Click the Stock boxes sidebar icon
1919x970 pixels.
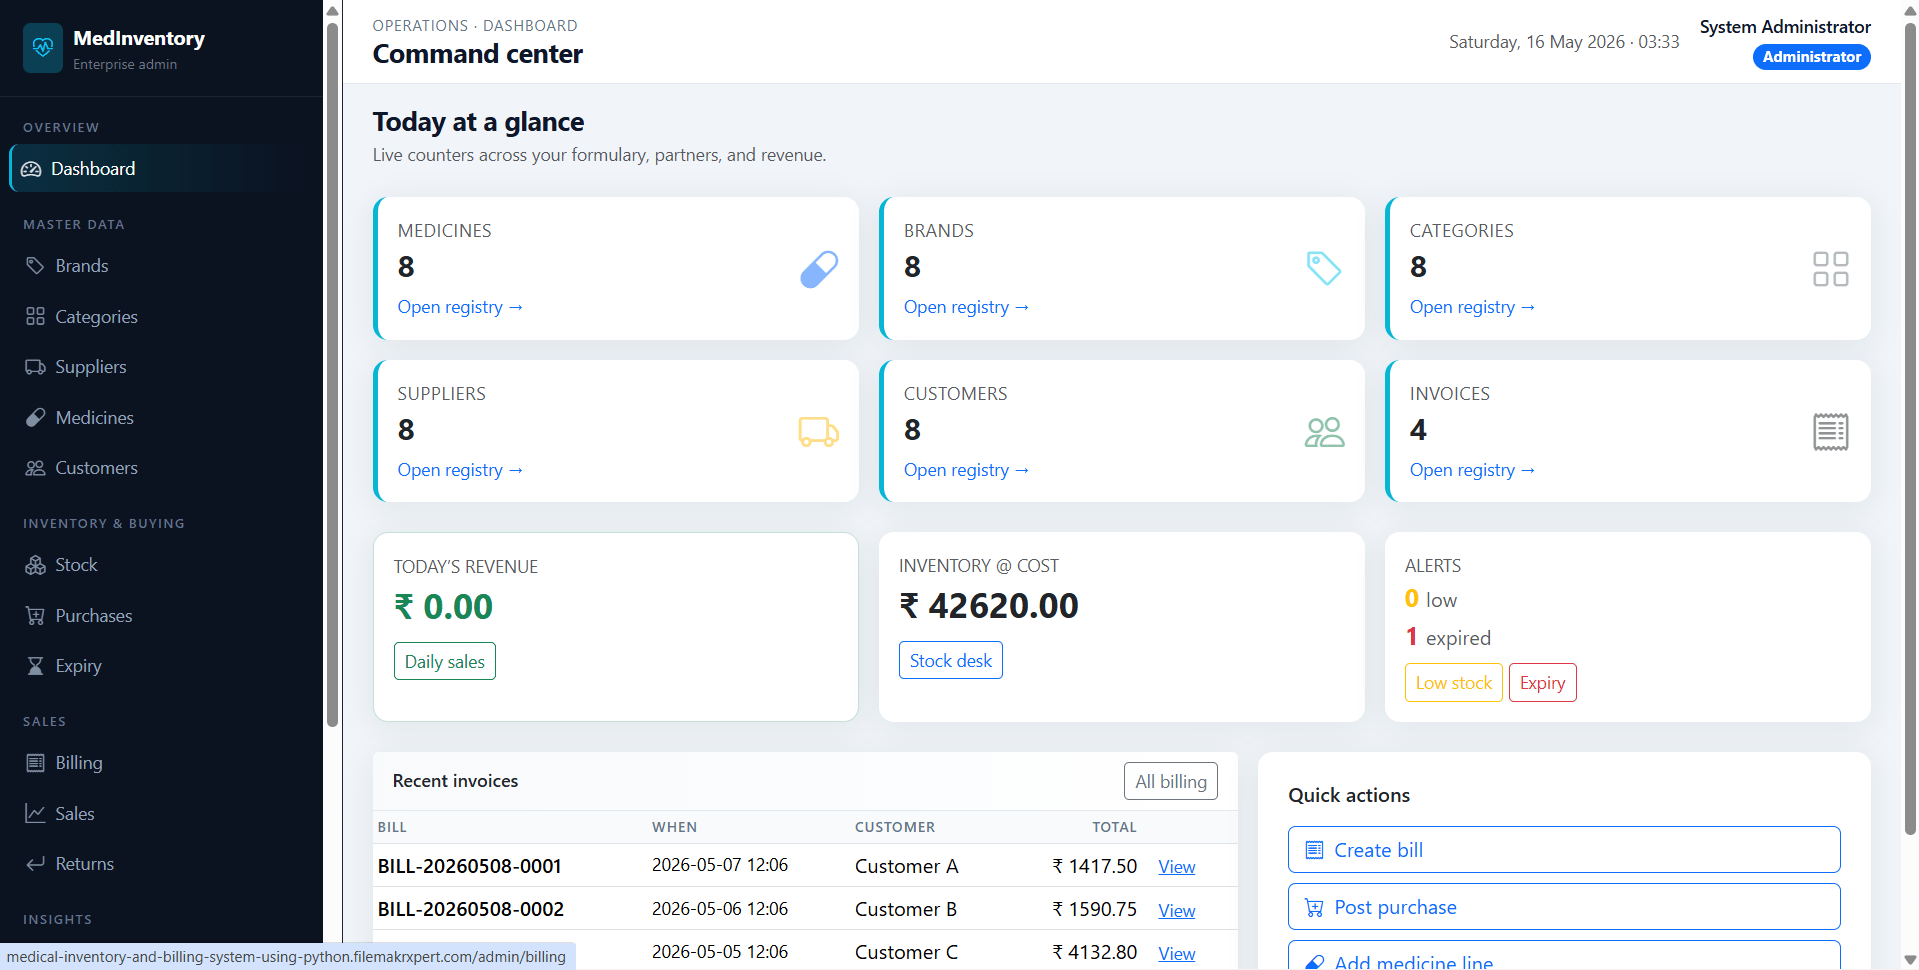(x=36, y=565)
